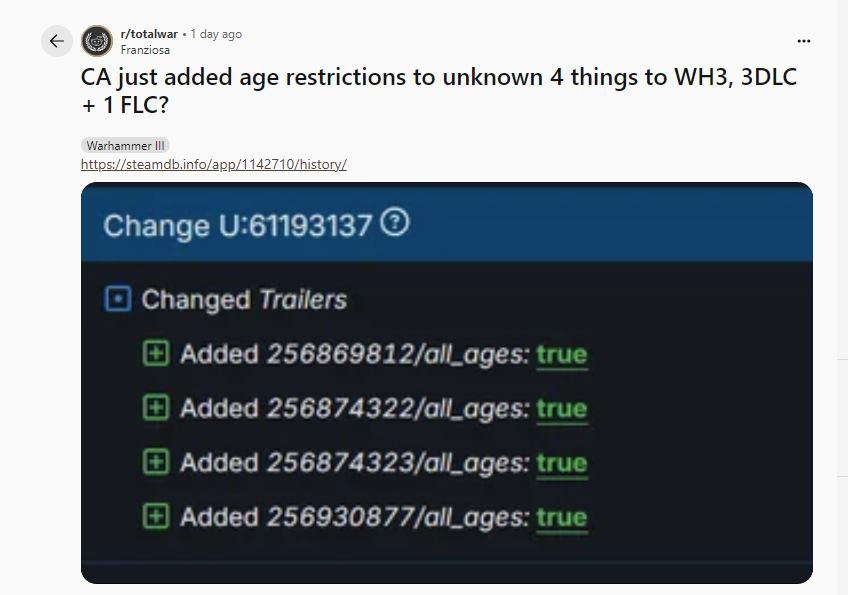848x595 pixels.
Task: Select the Warhammer III flair tag
Action: pyautogui.click(x=125, y=146)
